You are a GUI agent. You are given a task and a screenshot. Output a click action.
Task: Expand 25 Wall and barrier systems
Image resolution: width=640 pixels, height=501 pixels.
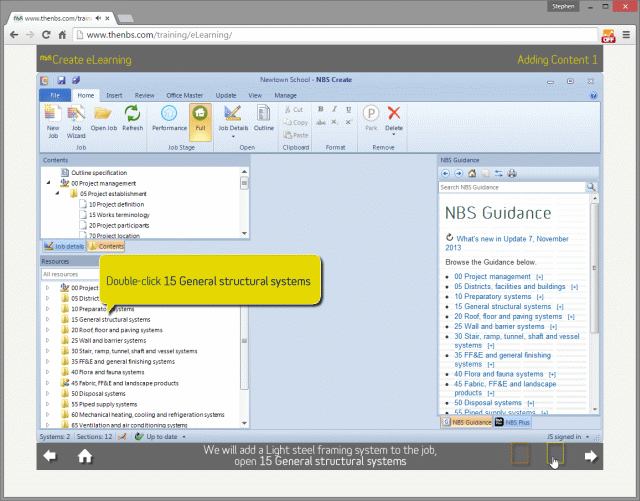coord(48,341)
